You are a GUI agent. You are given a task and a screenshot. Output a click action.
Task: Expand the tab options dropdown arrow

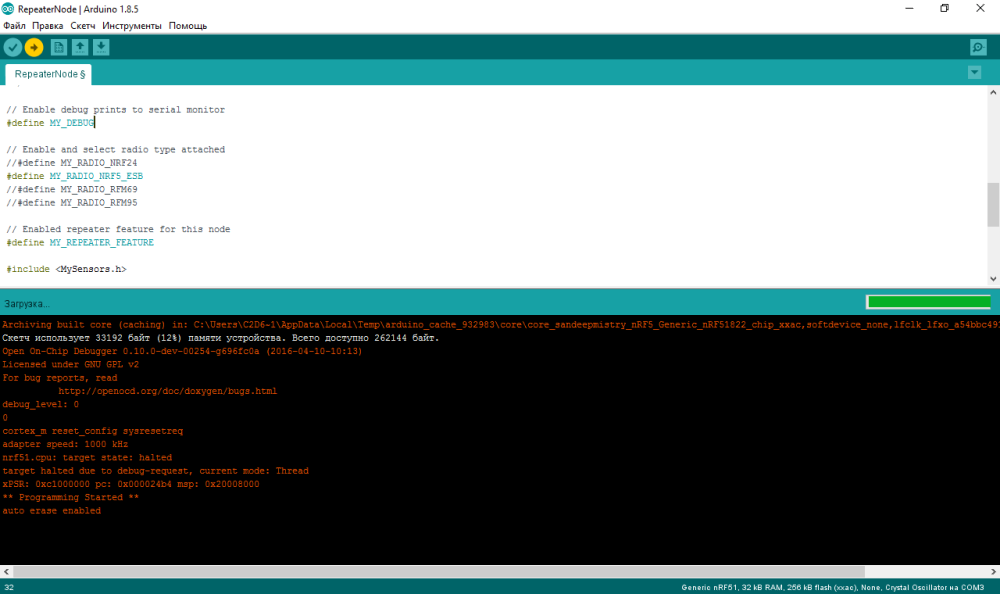click(975, 73)
